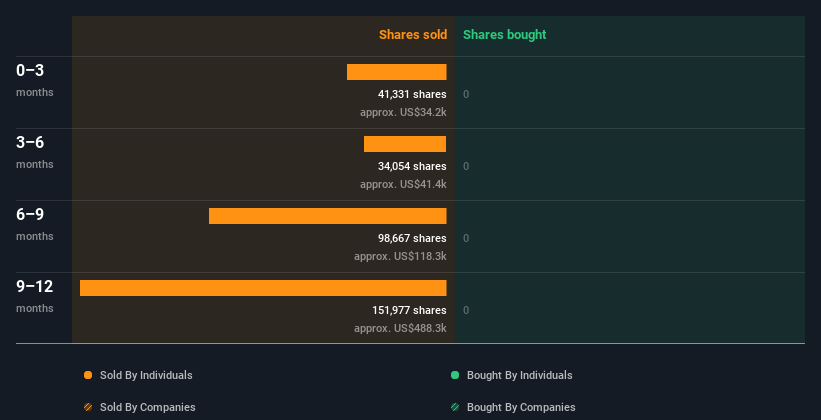Select the Bought By Individuals legend label

519,375
